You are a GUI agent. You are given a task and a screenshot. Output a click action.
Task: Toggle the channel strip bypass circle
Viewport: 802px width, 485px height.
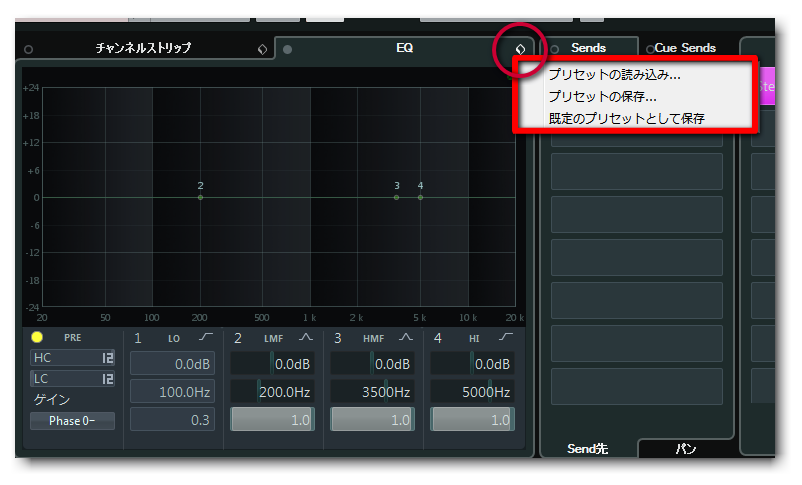pyautogui.click(x=29, y=49)
